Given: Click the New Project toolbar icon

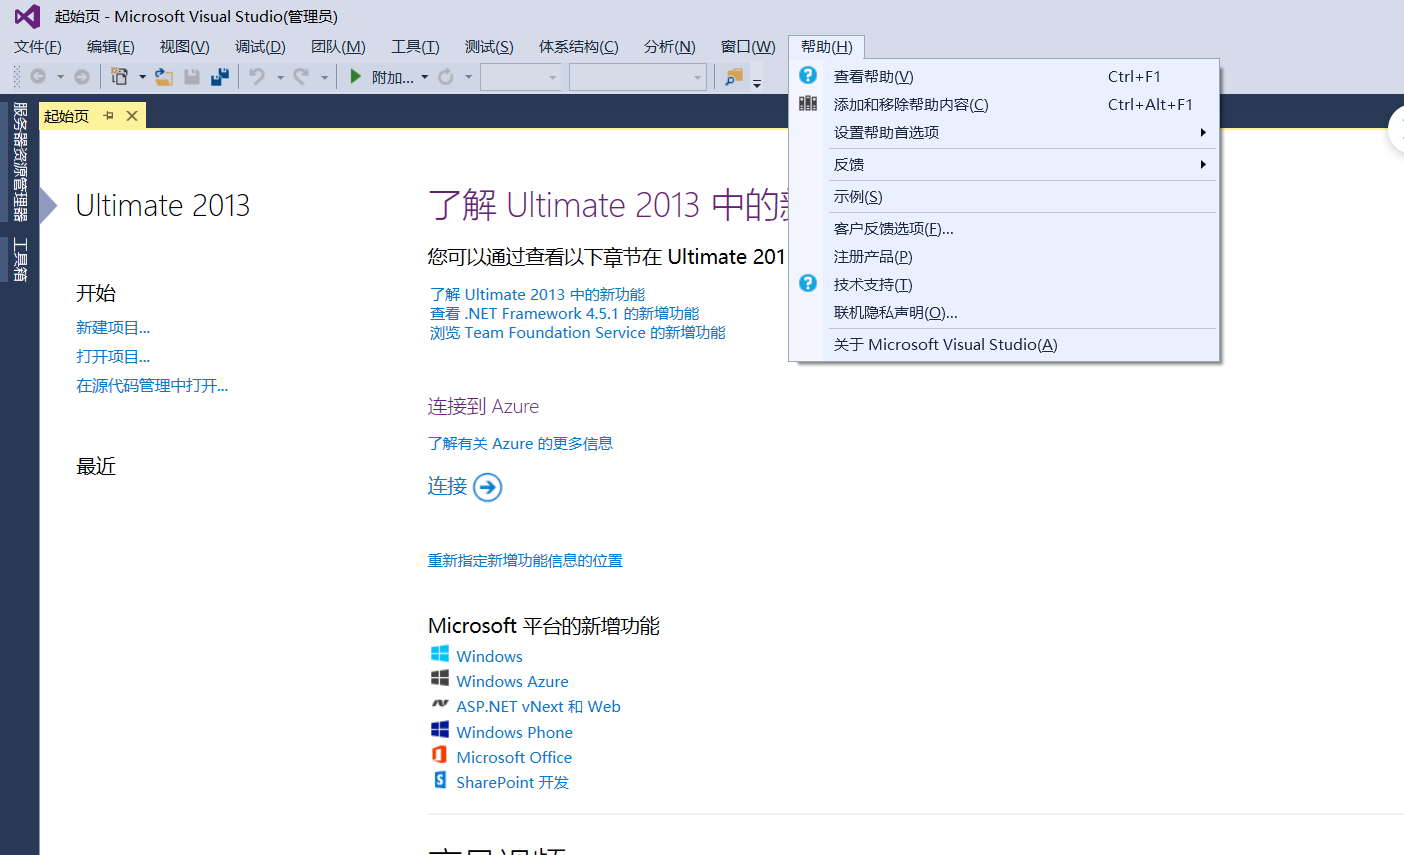Looking at the screenshot, I should tap(120, 76).
